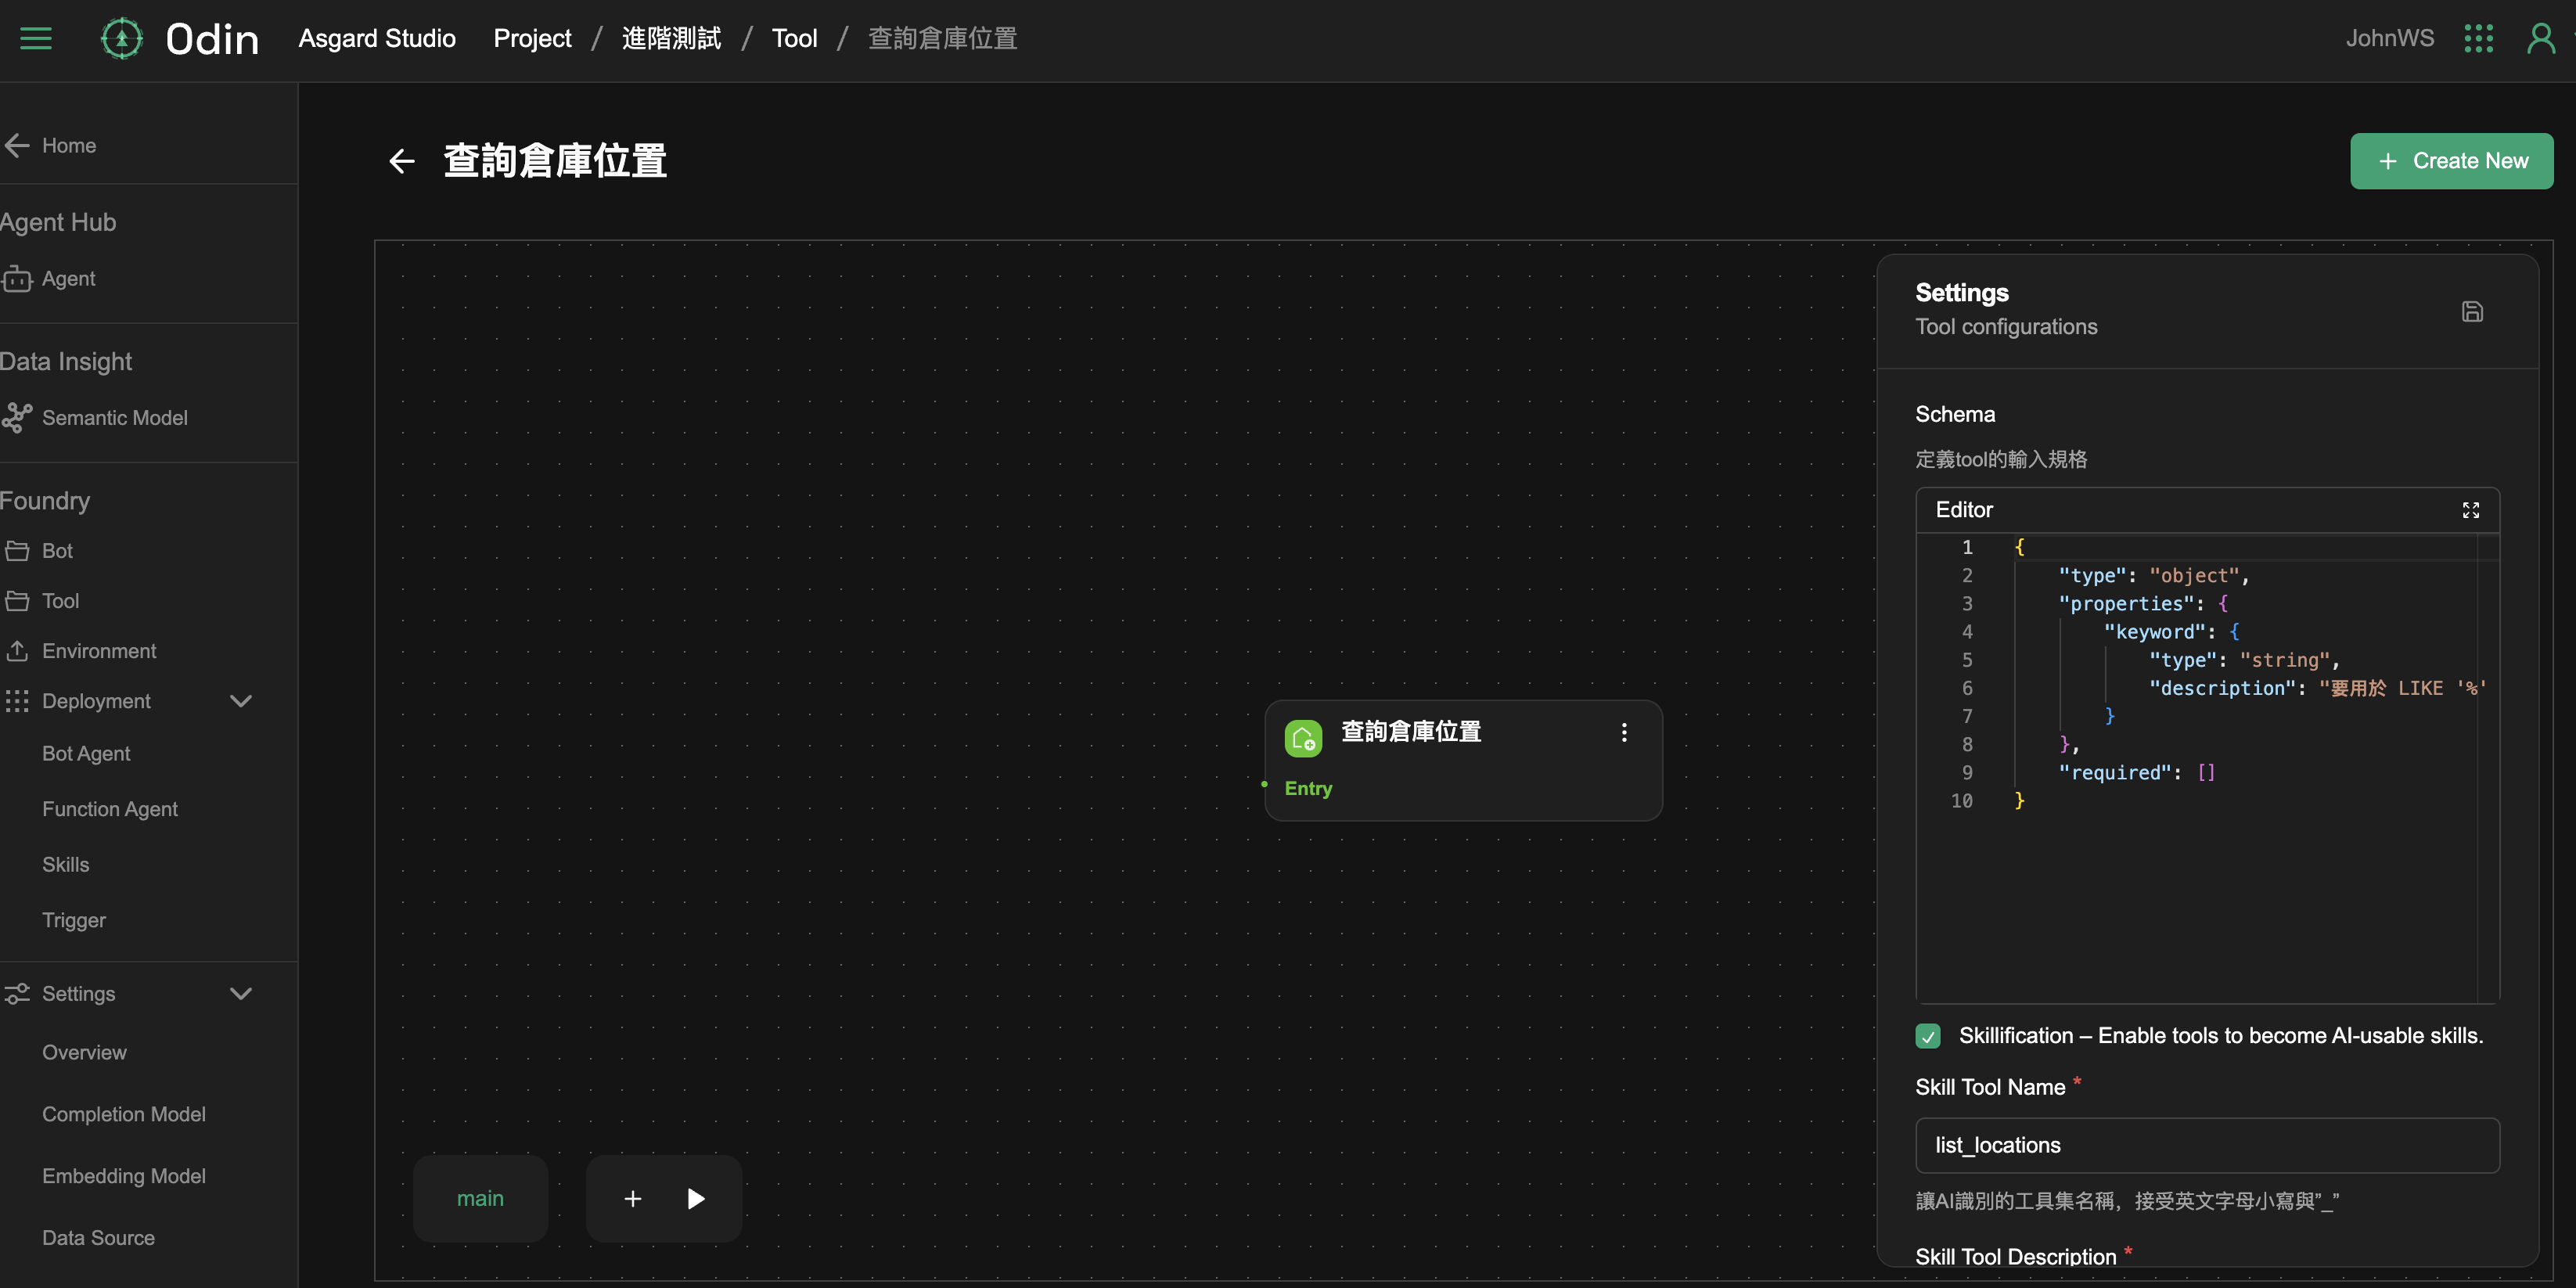Viewport: 2576px width, 1288px height.
Task: Collapse the Settings sidebar chevron
Action: coord(241,994)
